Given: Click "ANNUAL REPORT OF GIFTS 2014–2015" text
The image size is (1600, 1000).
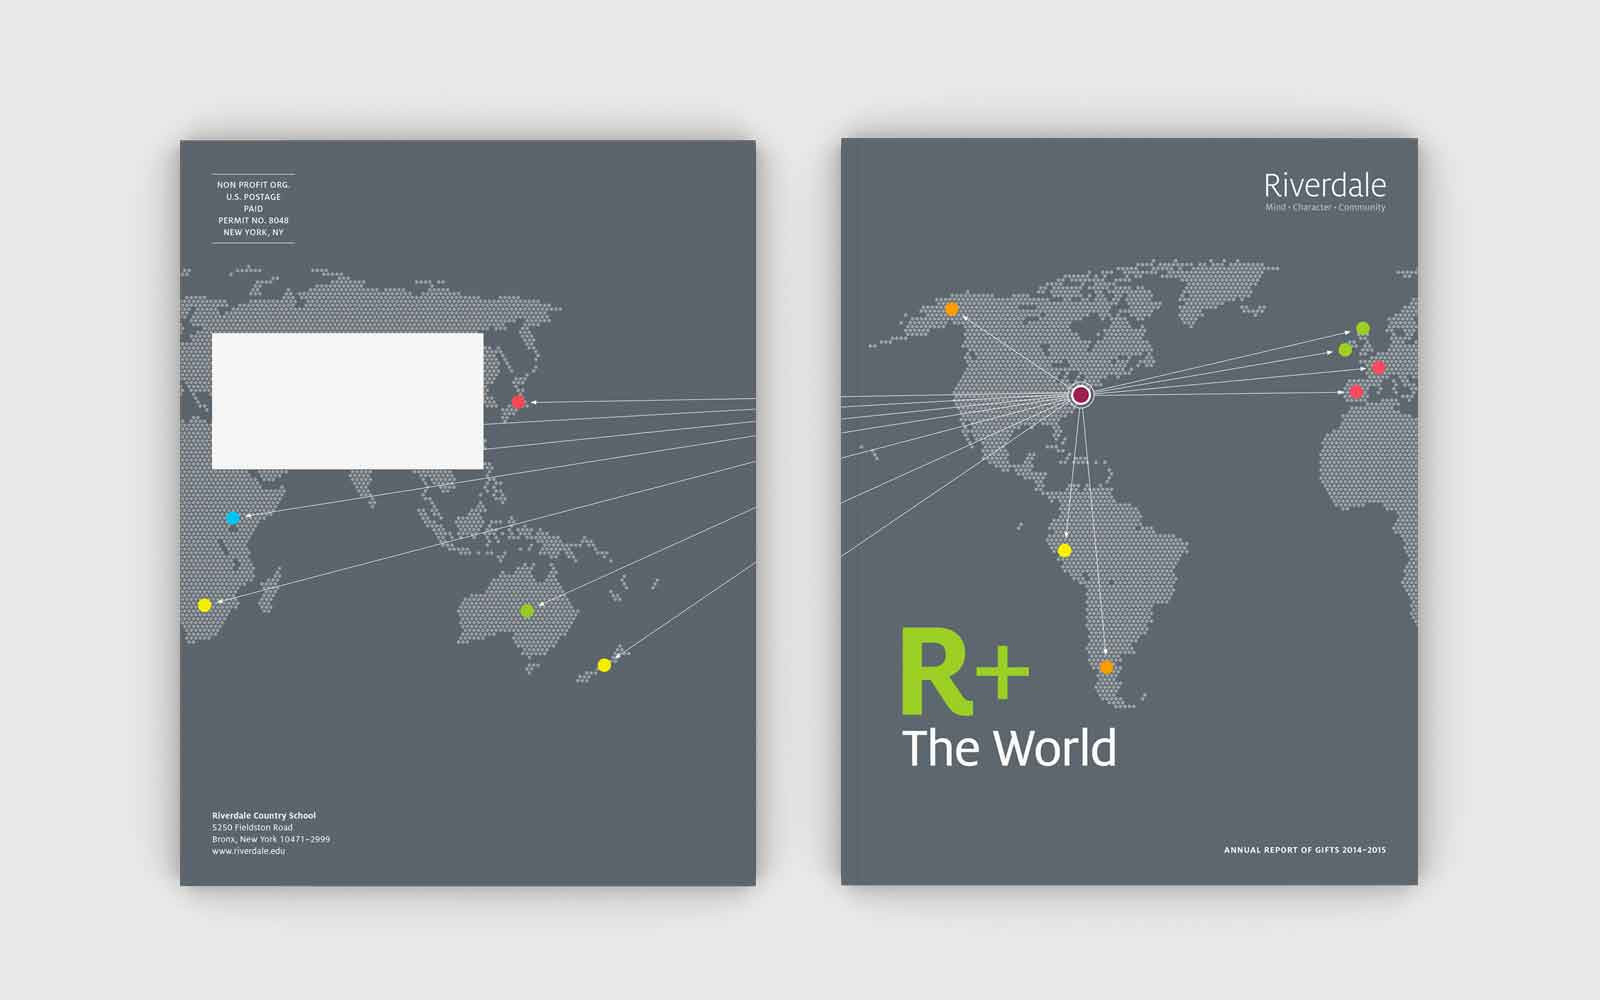Looking at the screenshot, I should tap(1305, 851).
